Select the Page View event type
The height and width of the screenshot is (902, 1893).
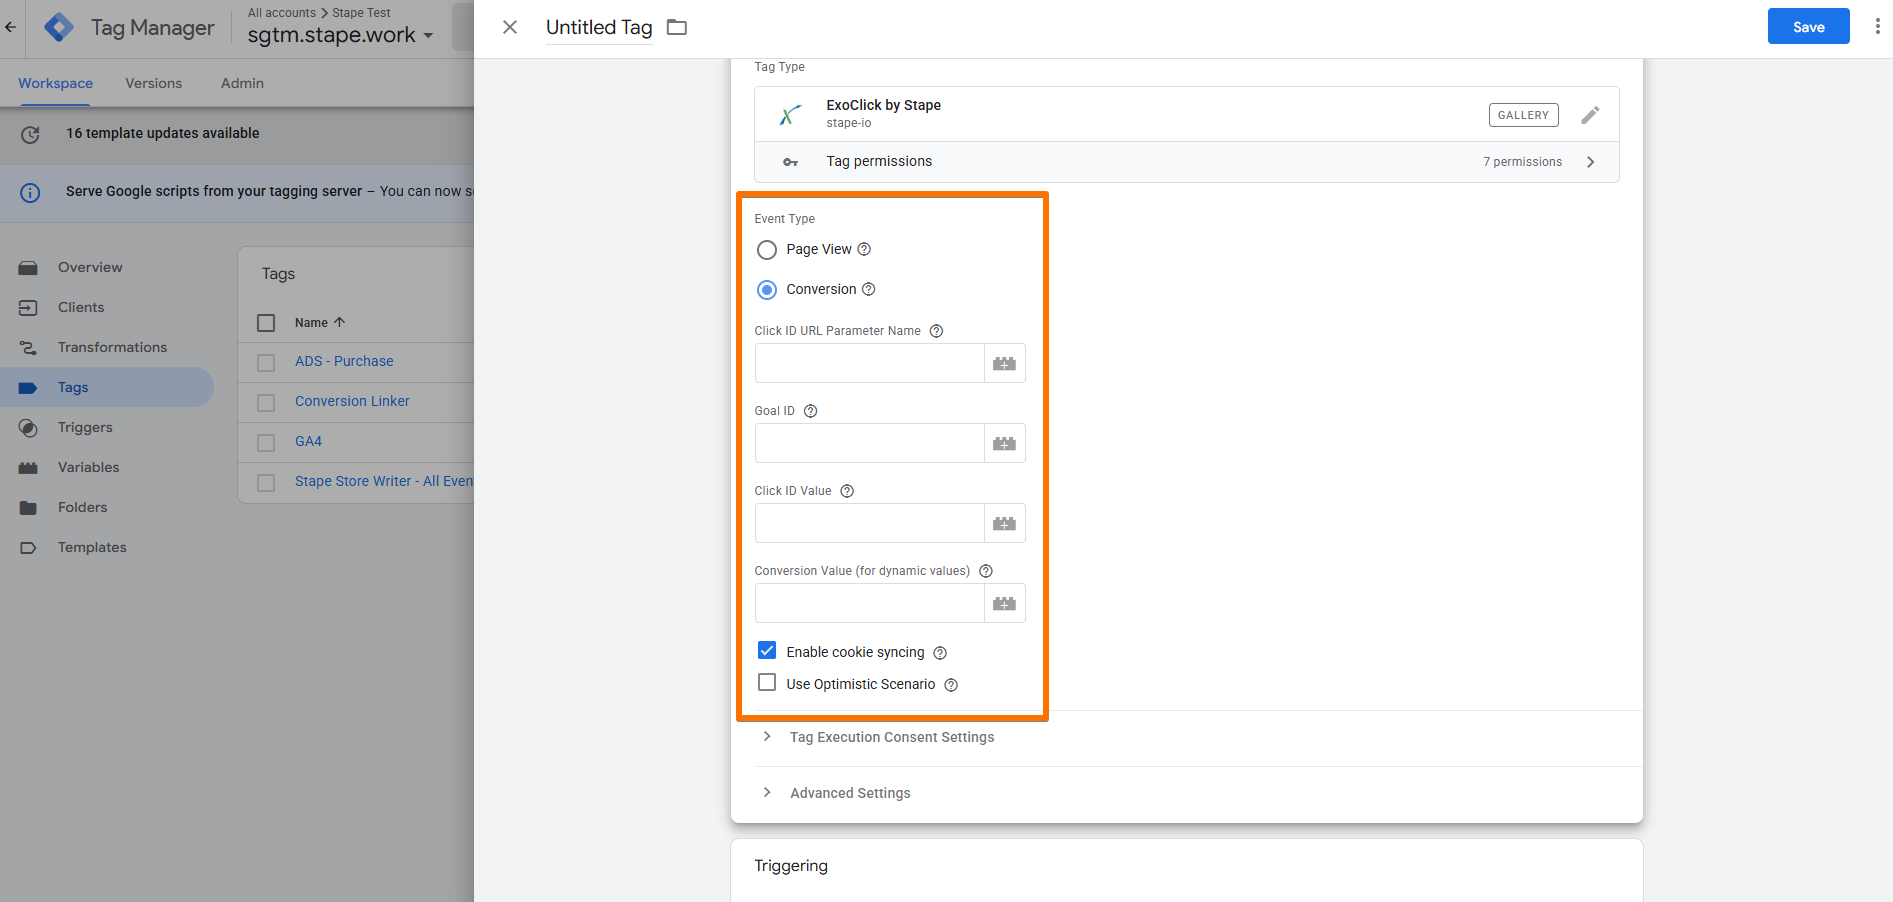click(767, 250)
